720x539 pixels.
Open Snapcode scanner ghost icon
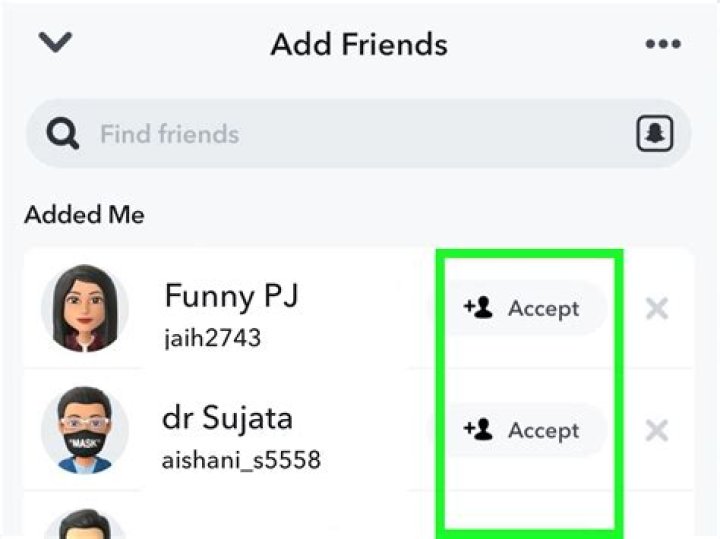654,134
